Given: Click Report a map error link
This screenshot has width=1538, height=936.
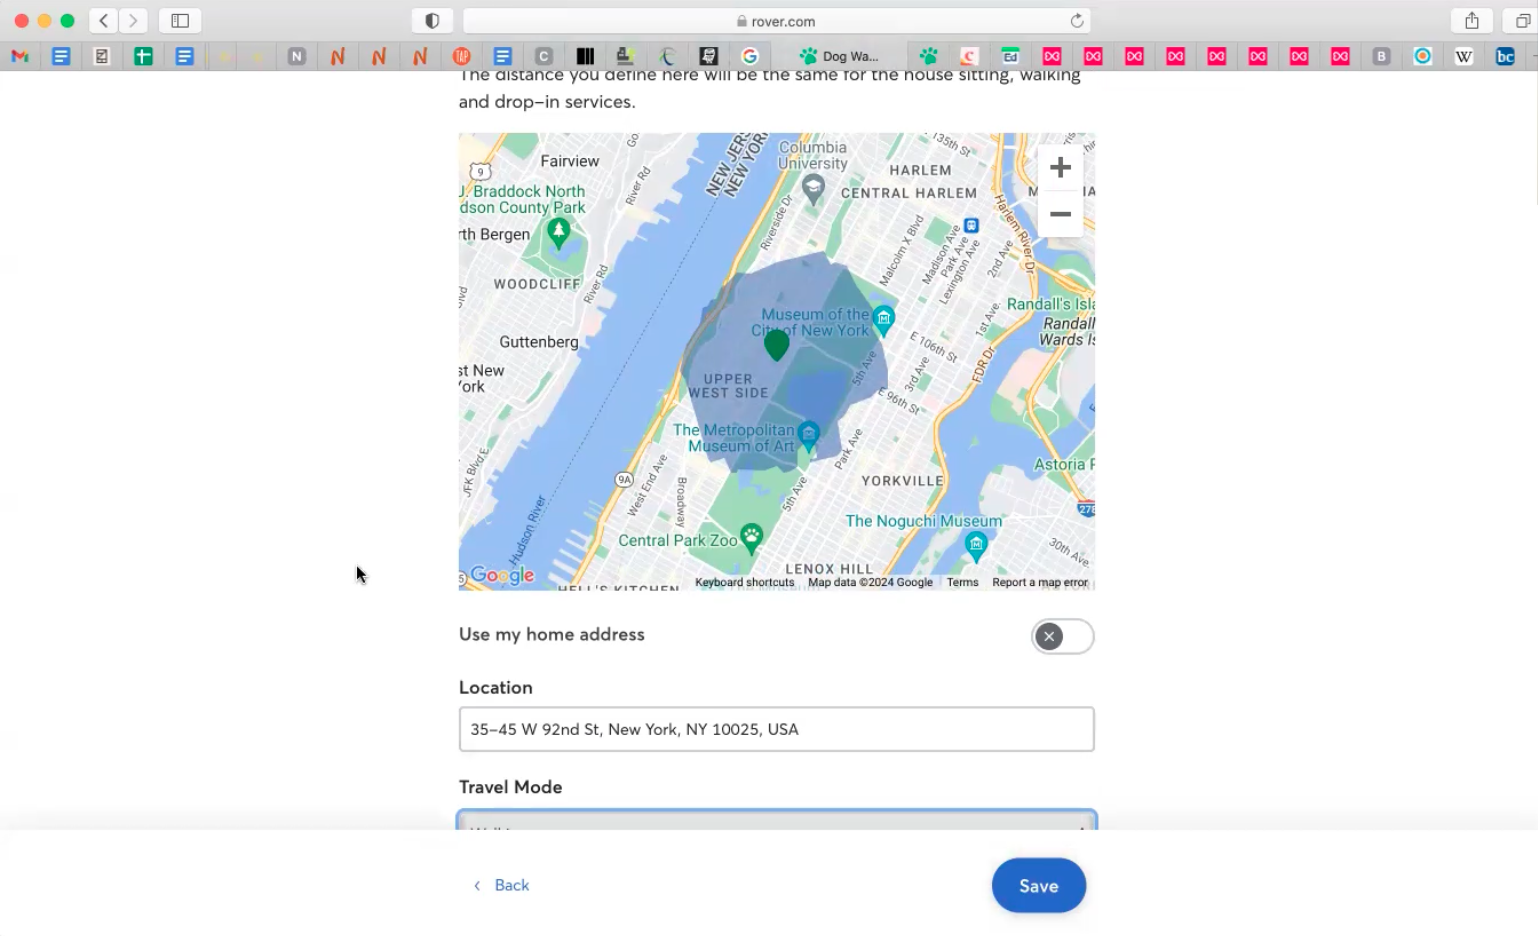Looking at the screenshot, I should 1040,582.
